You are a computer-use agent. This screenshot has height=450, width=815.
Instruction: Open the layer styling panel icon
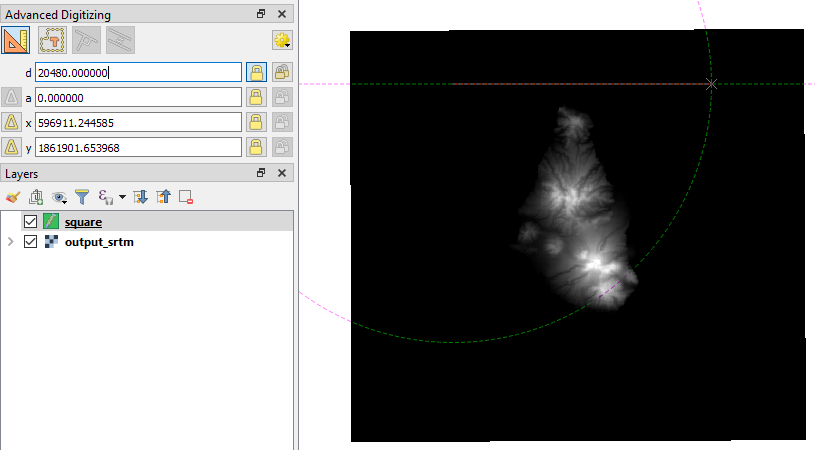tap(13, 197)
